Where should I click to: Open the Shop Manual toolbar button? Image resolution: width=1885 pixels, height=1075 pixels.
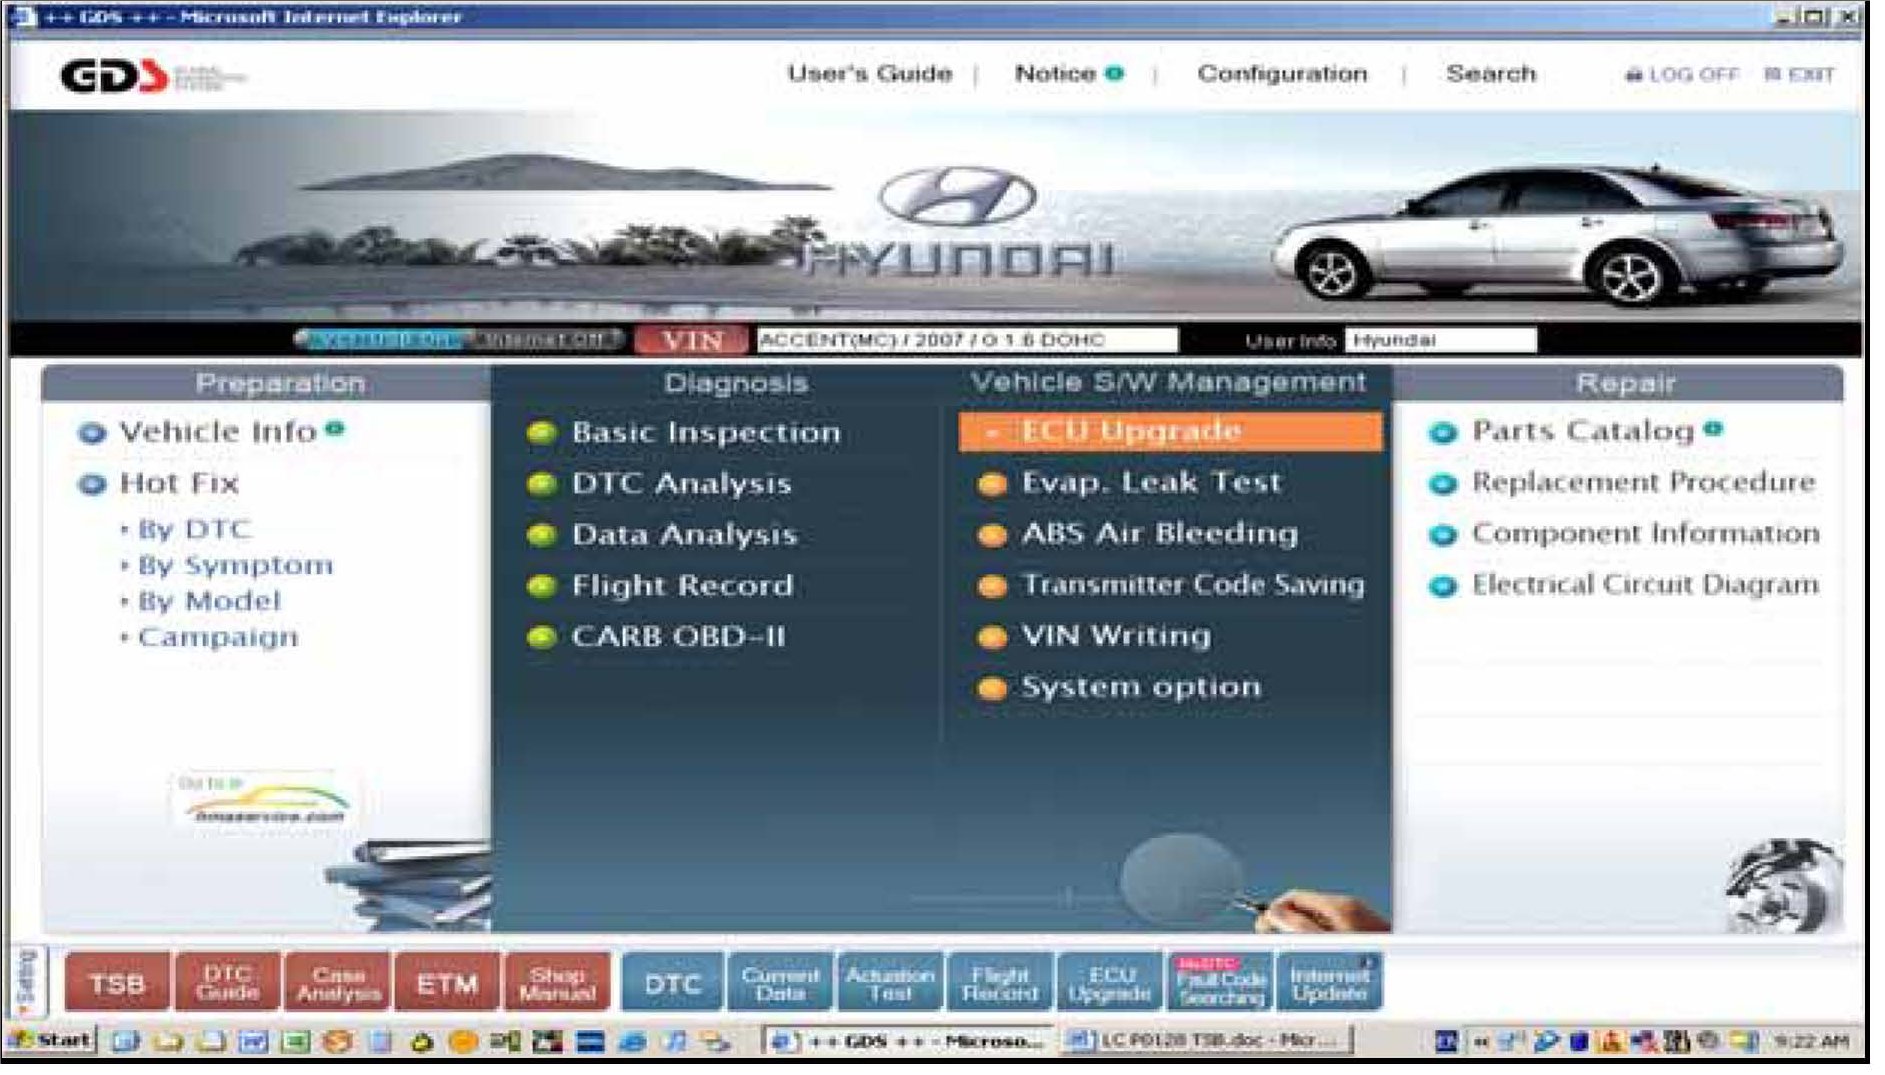coord(557,983)
